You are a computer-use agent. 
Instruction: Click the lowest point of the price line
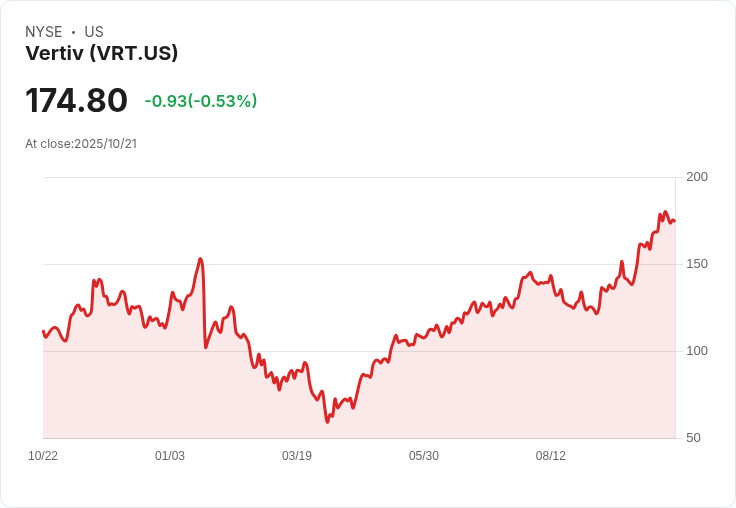pos(327,422)
